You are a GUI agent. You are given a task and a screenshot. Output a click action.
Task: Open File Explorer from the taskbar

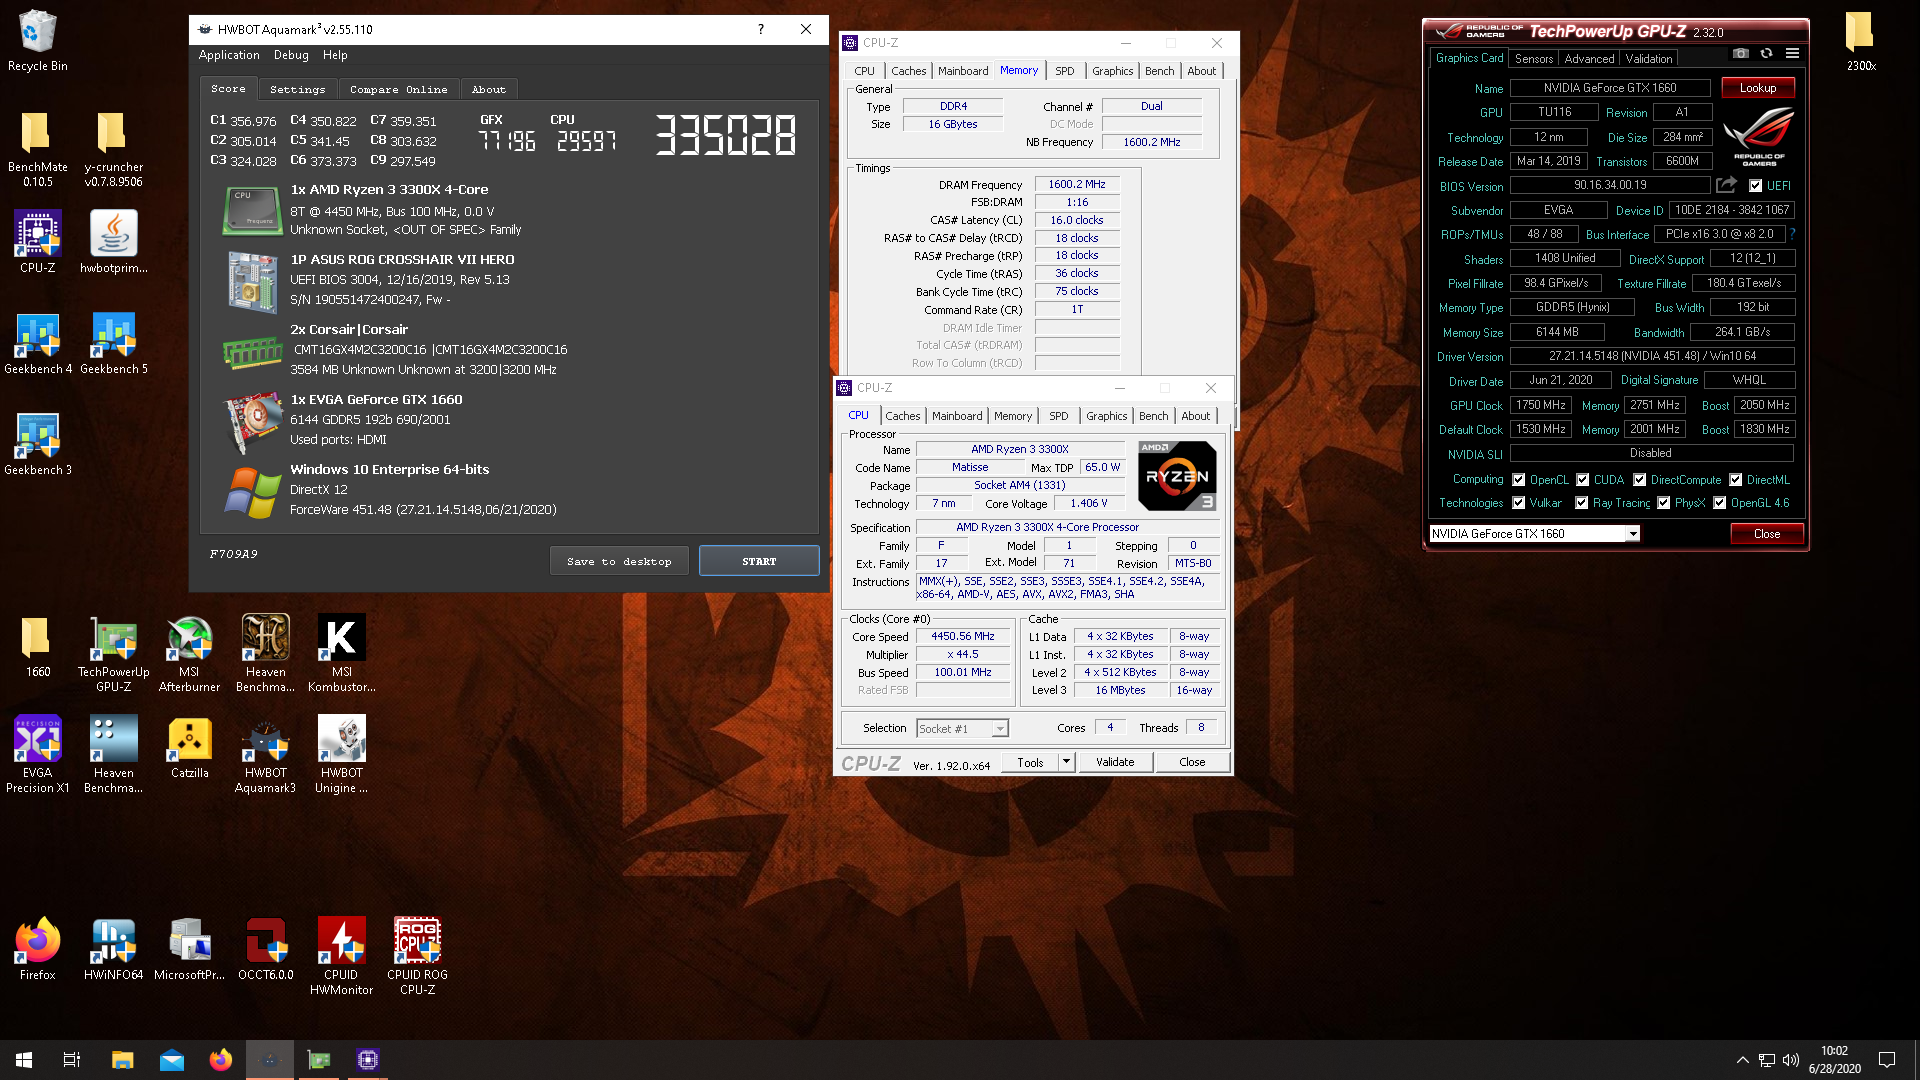pyautogui.click(x=122, y=1060)
